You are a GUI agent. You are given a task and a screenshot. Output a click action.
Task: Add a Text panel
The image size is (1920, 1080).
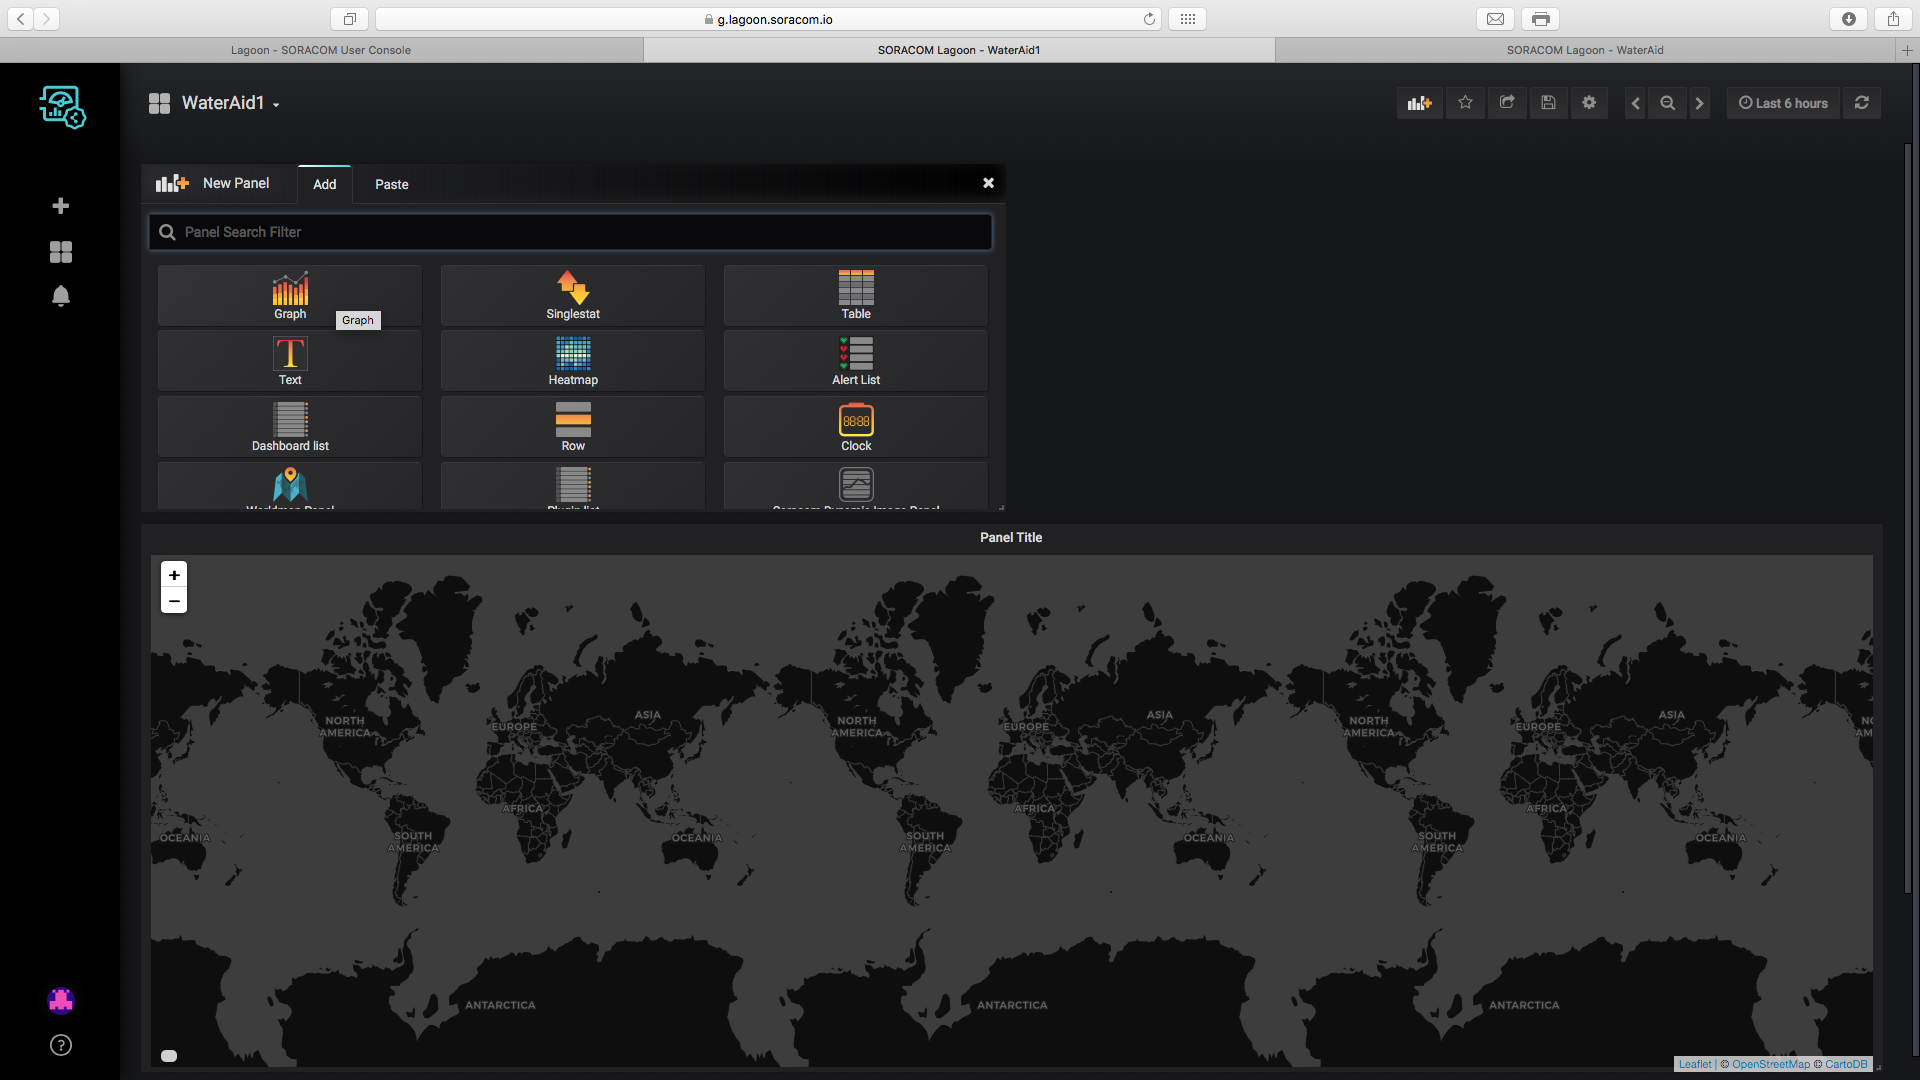point(290,361)
